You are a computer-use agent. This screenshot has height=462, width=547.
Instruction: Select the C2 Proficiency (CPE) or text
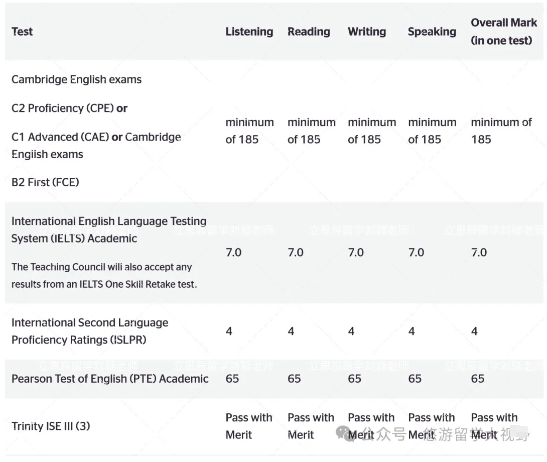(x=69, y=108)
